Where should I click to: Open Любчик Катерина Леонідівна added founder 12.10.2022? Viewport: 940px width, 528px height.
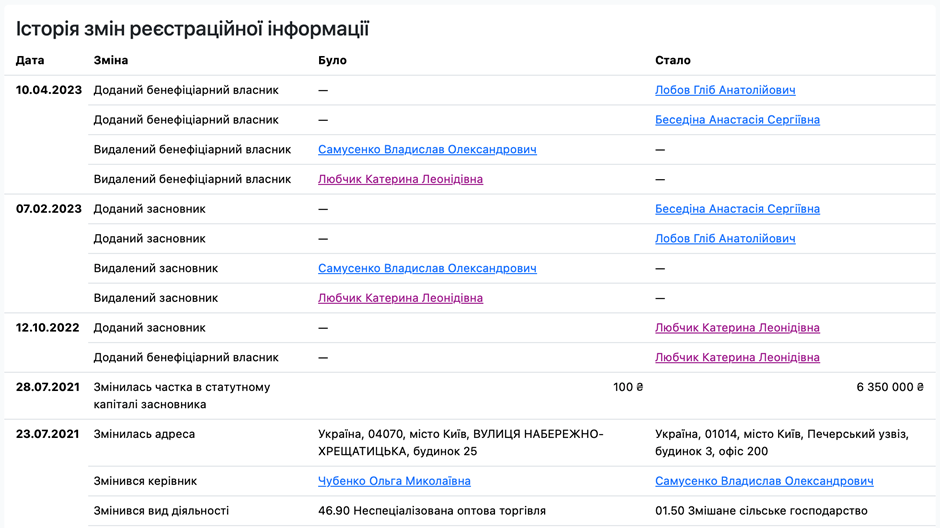point(737,328)
